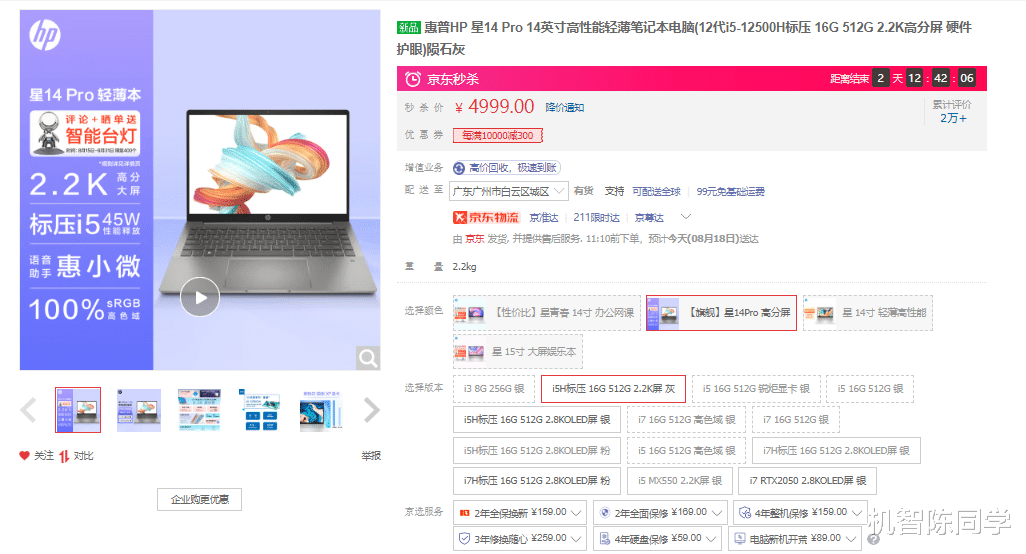Choose version i3 8G 256G 银
Image resolution: width=1026 pixels, height=554 pixels.
point(494,389)
